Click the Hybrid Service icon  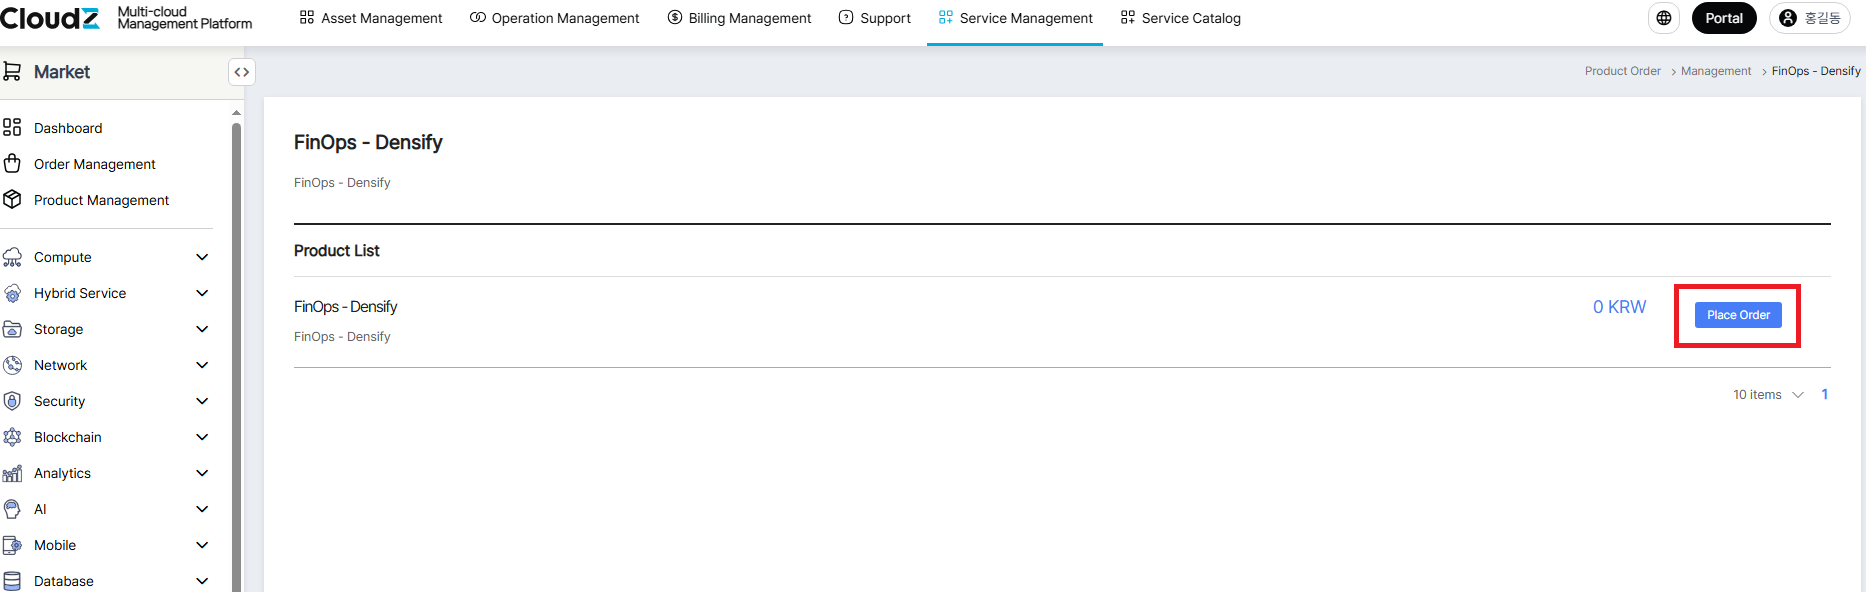coord(12,293)
